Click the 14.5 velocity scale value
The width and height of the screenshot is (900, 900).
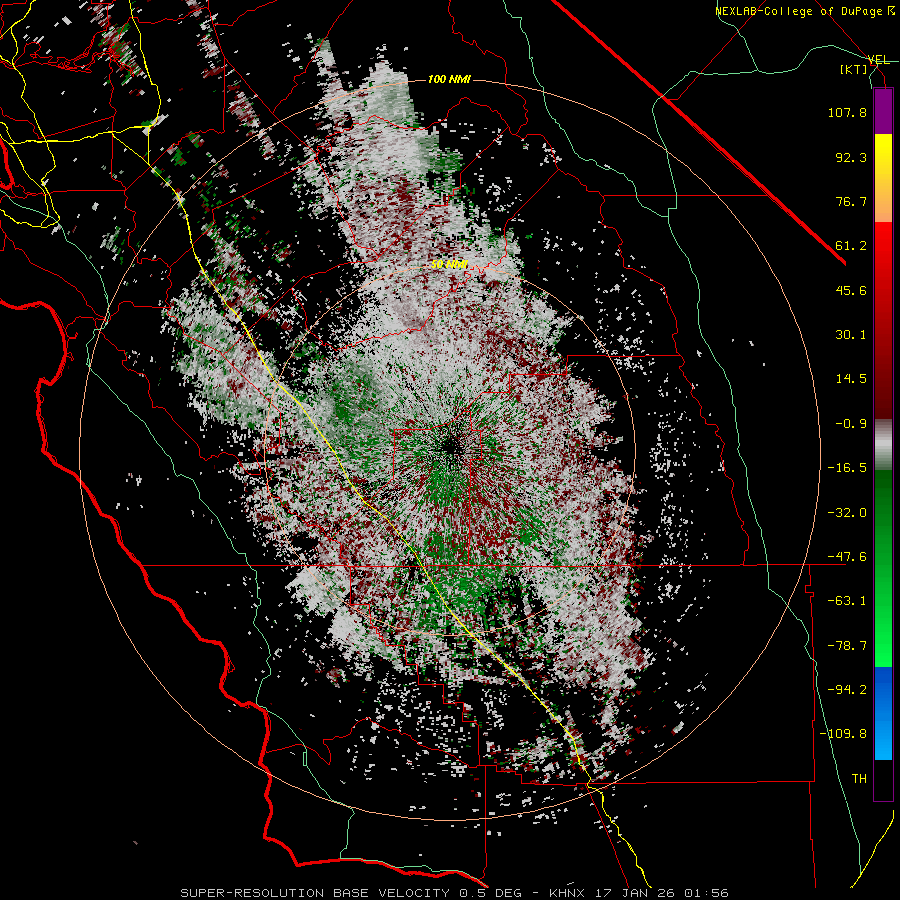click(x=851, y=379)
